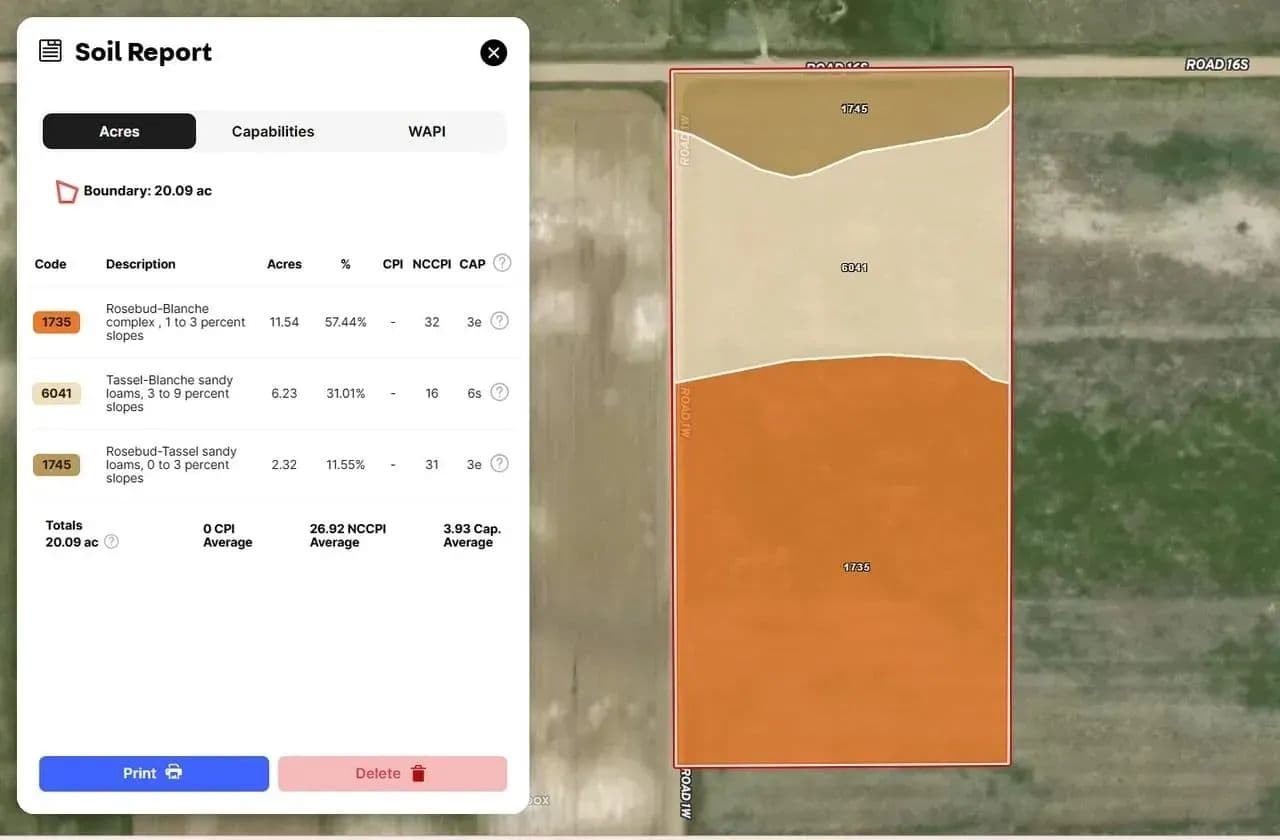Open help icon for soil 1745 row
Image resolution: width=1280 pixels, height=840 pixels.
point(499,464)
